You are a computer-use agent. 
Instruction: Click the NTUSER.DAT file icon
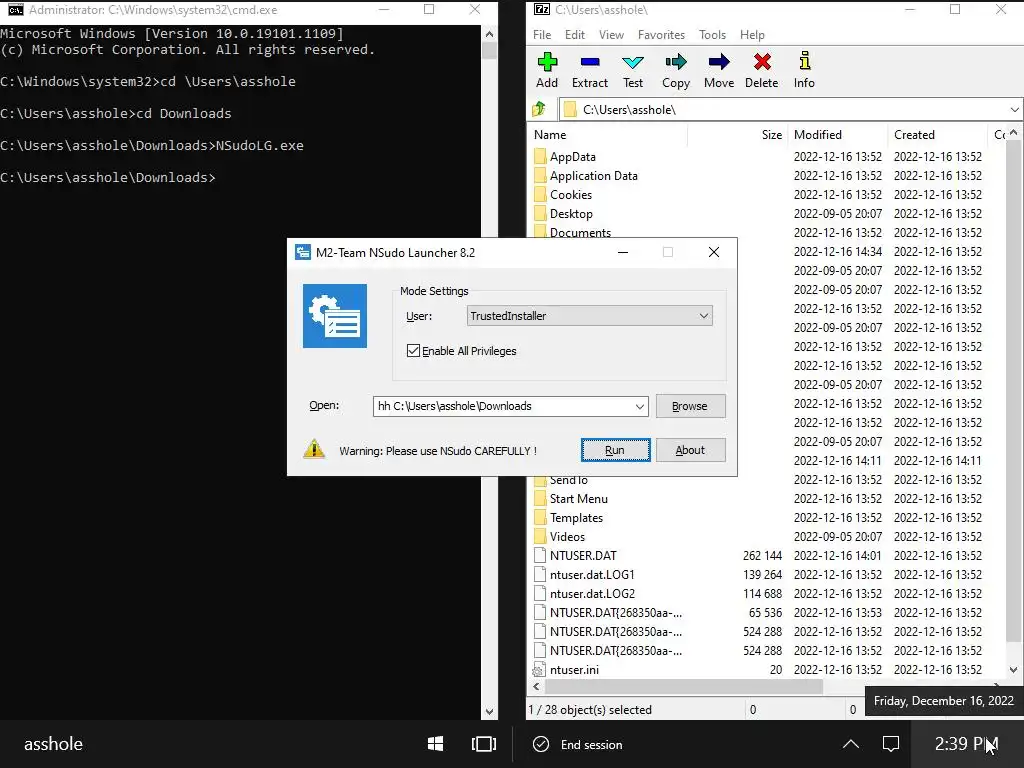coord(539,556)
